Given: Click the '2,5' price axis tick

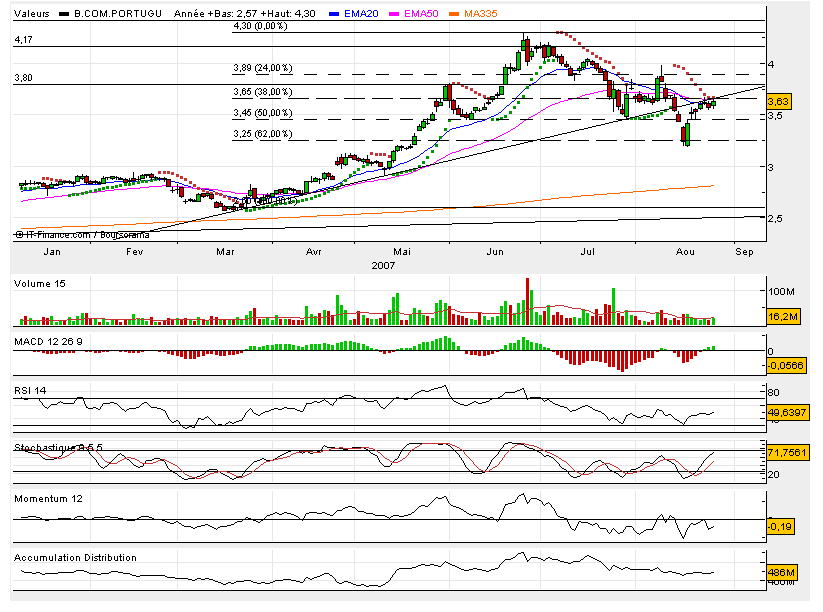Looking at the screenshot, I should point(775,218).
